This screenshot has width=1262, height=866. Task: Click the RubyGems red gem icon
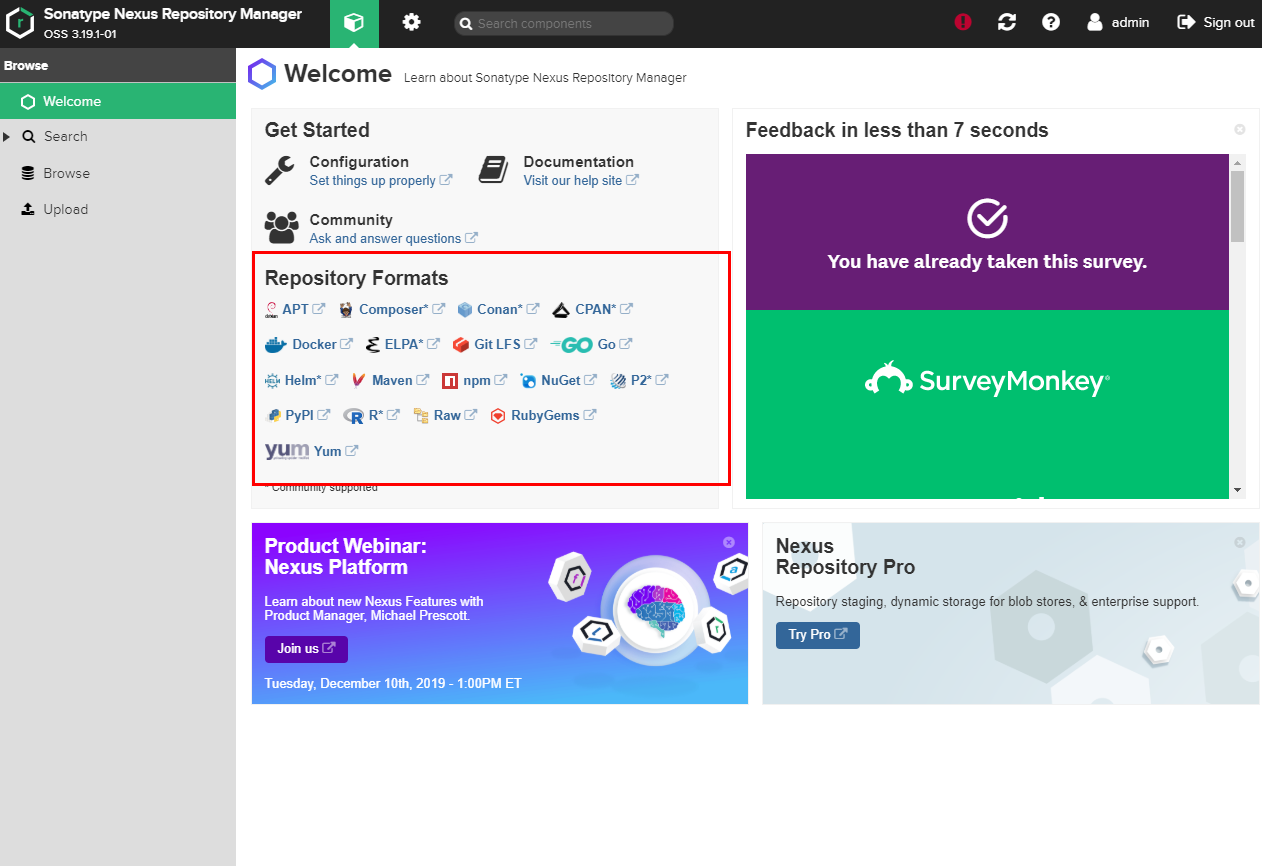pyautogui.click(x=498, y=415)
